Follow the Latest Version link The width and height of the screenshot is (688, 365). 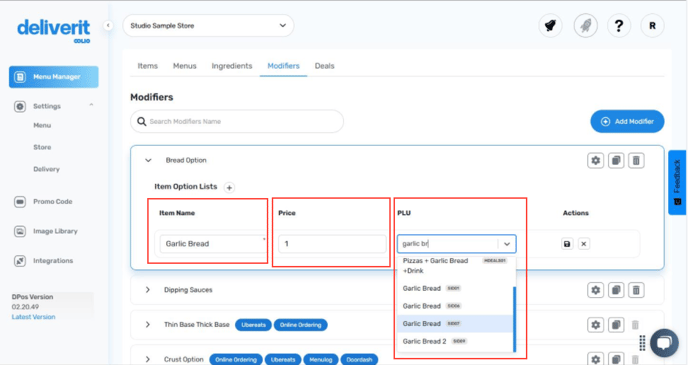pos(33,317)
